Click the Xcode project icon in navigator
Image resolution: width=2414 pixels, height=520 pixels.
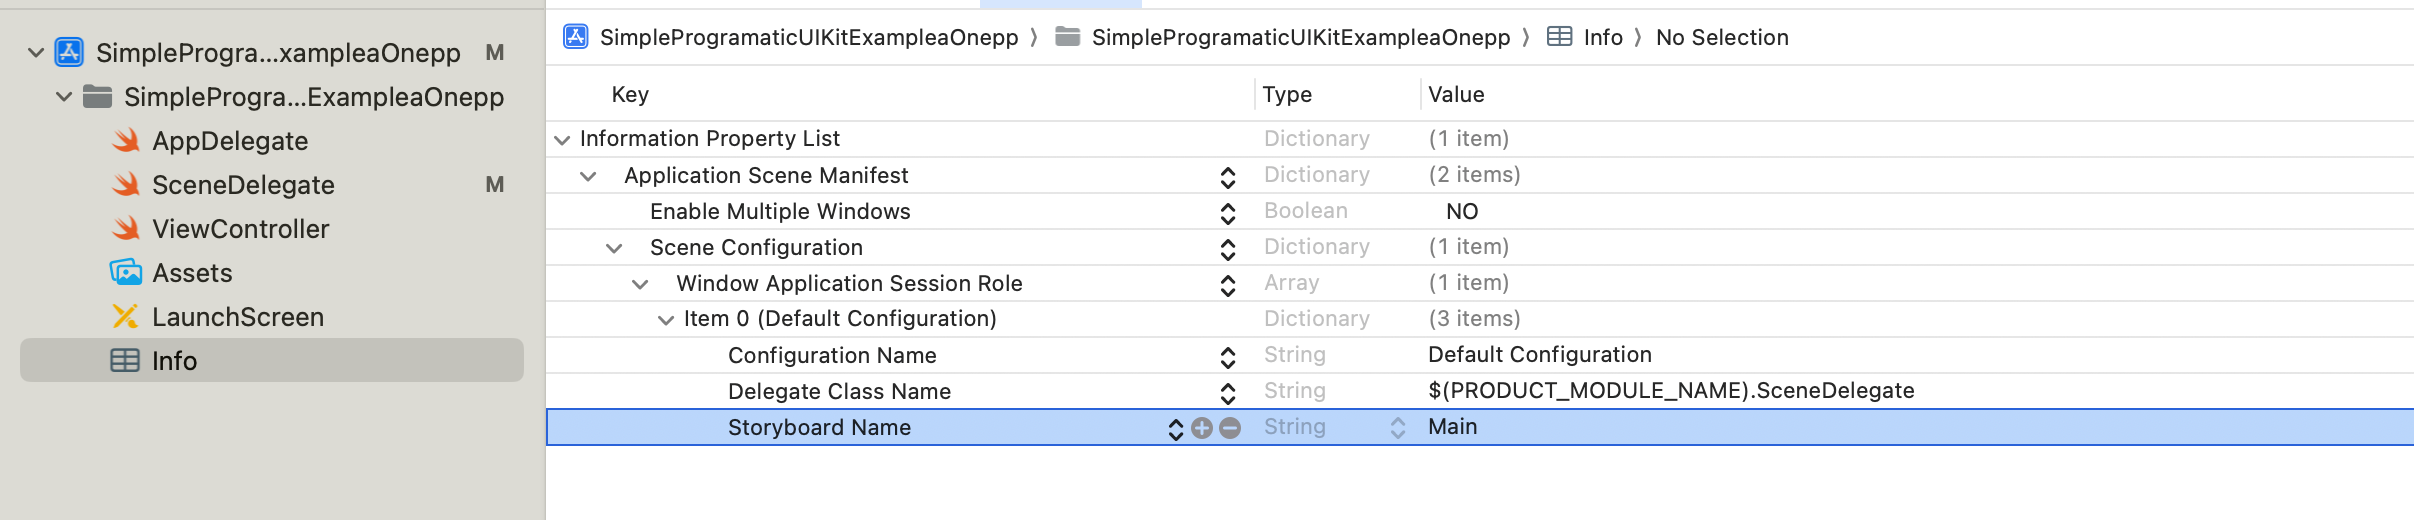click(x=69, y=52)
